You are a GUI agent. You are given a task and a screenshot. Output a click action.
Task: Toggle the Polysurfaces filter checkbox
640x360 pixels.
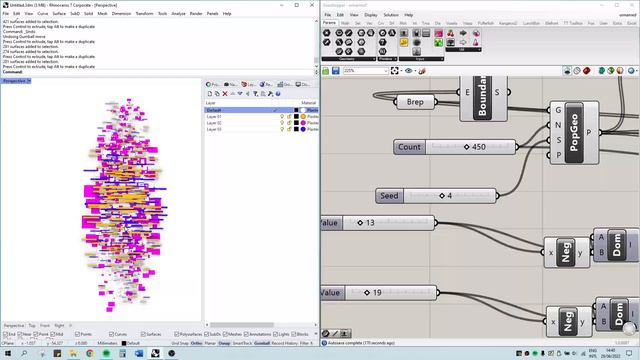[177, 334]
